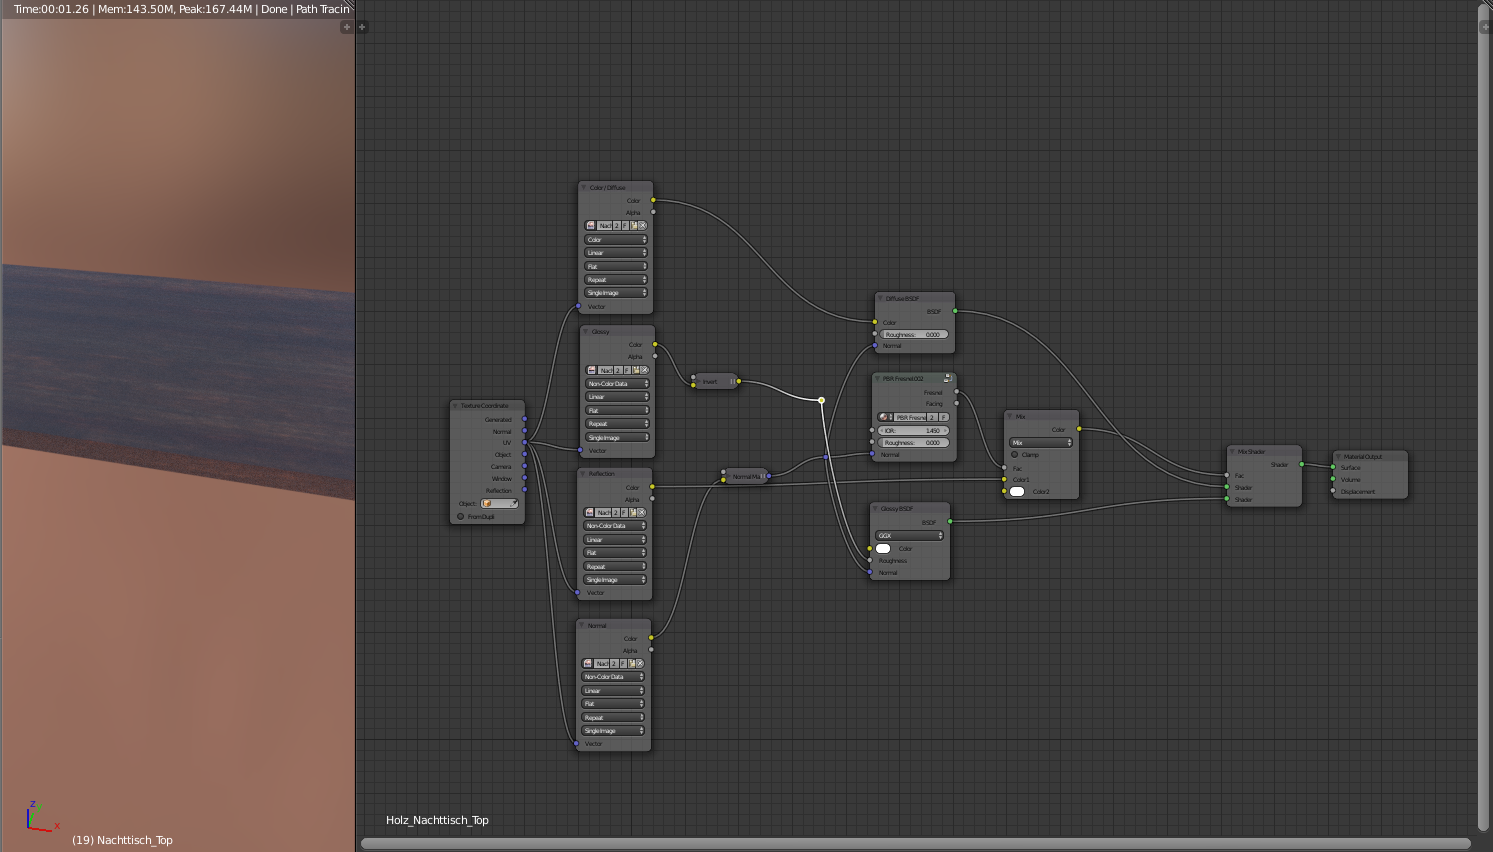Screen dimensions: 1493x852
Task: Click node editor top-left region toggle plus
Action: [362, 27]
